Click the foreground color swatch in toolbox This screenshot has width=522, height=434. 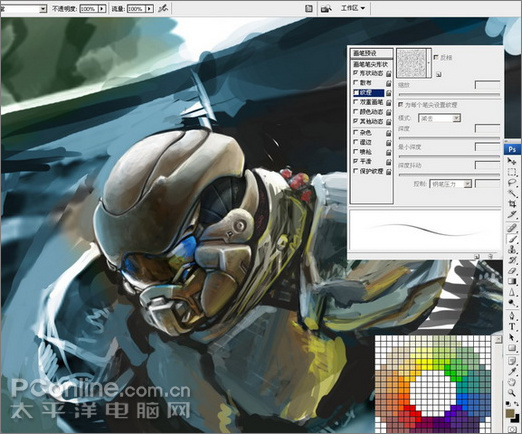(510, 414)
